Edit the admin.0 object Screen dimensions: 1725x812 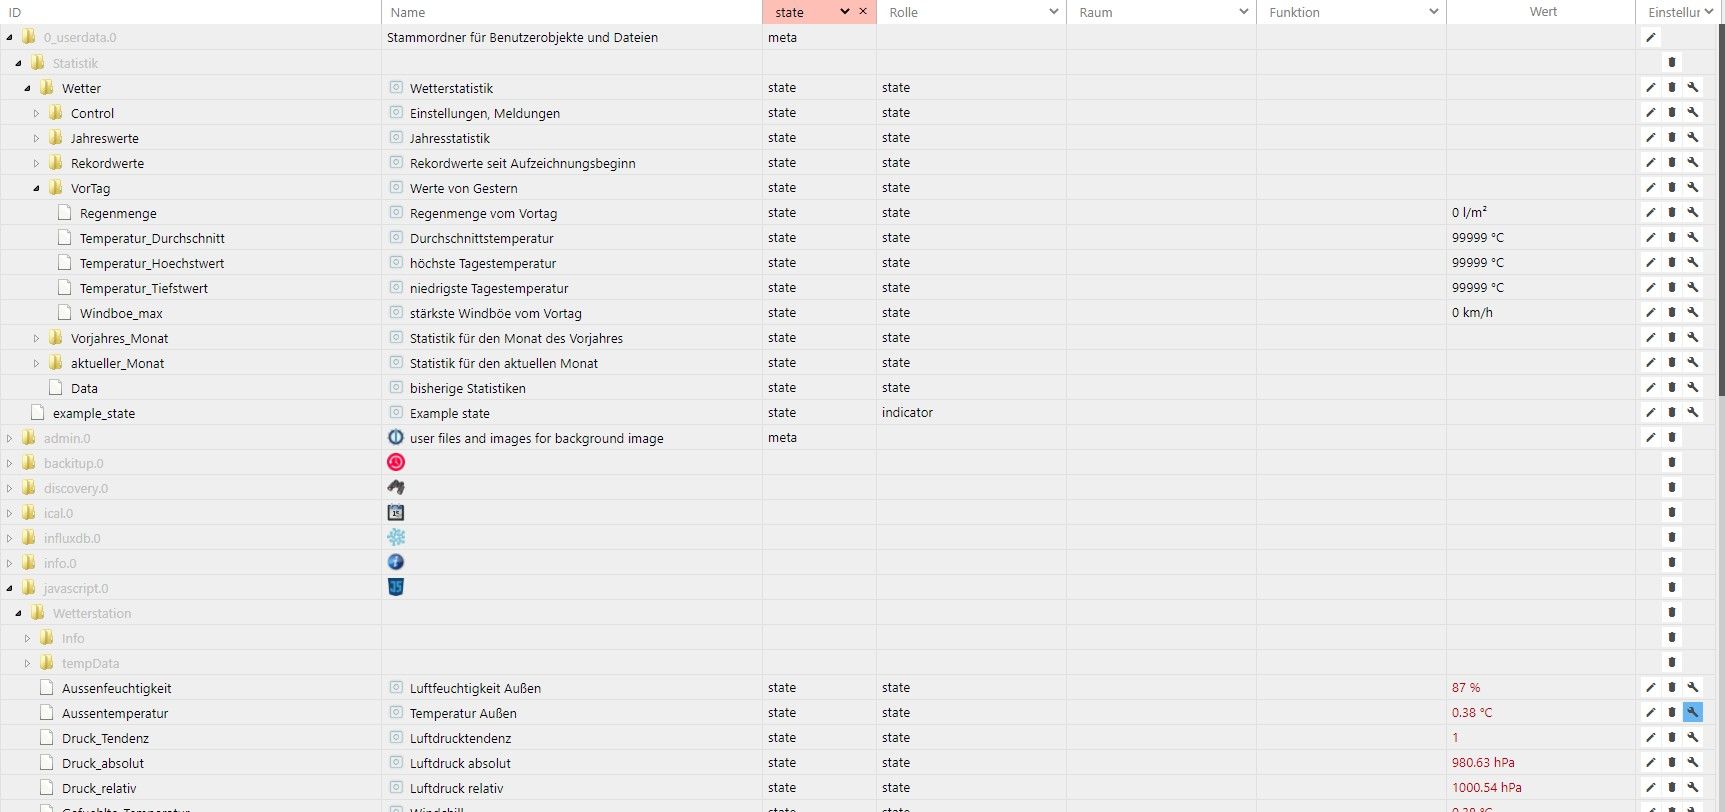(x=1651, y=438)
